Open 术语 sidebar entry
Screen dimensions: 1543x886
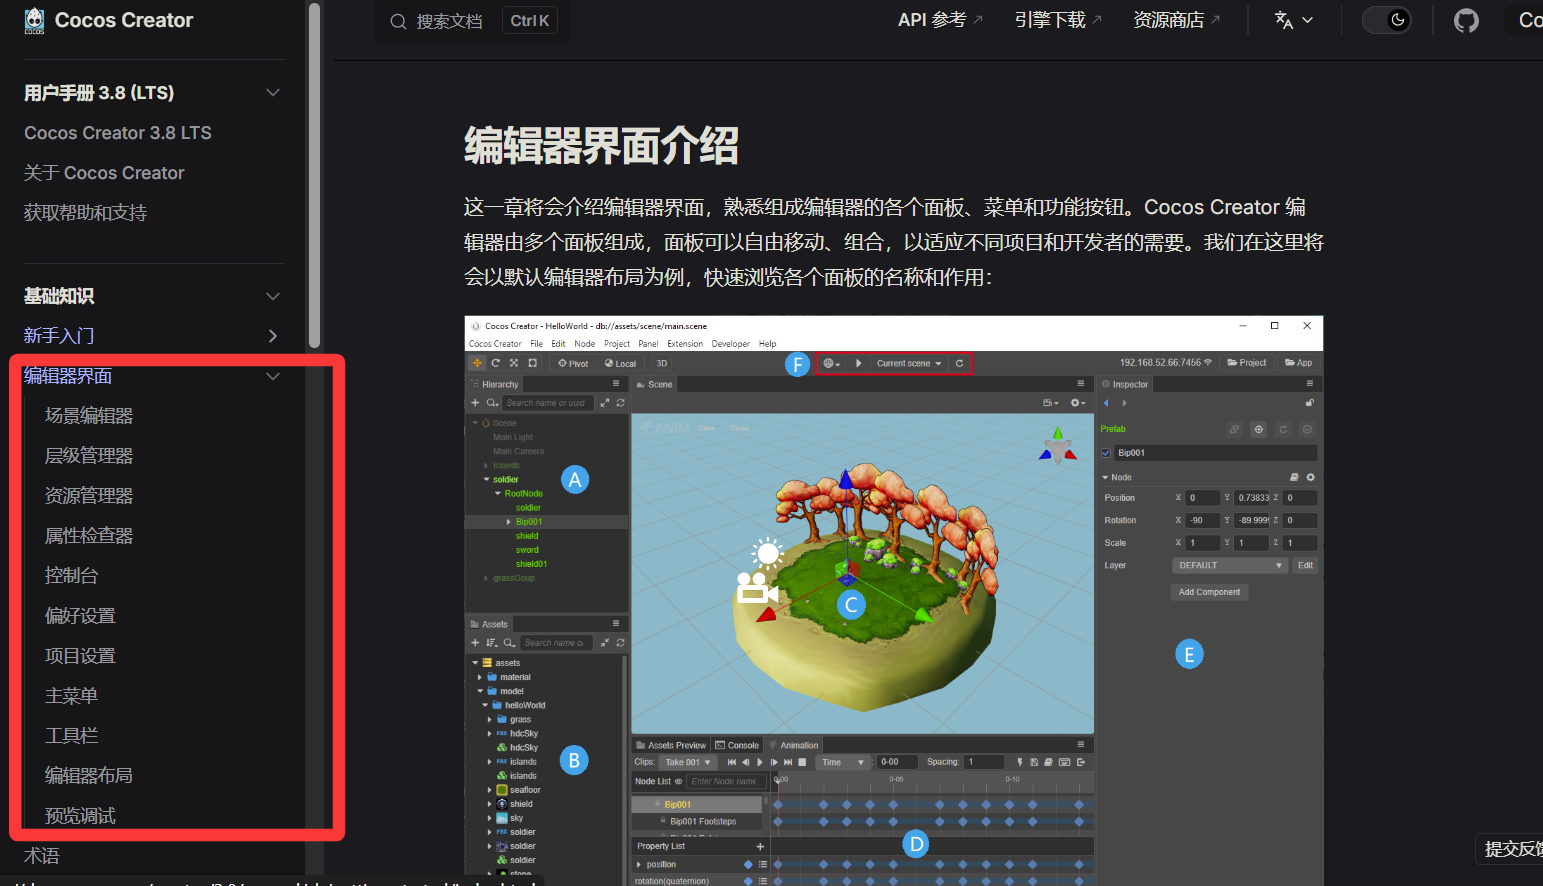tap(42, 856)
